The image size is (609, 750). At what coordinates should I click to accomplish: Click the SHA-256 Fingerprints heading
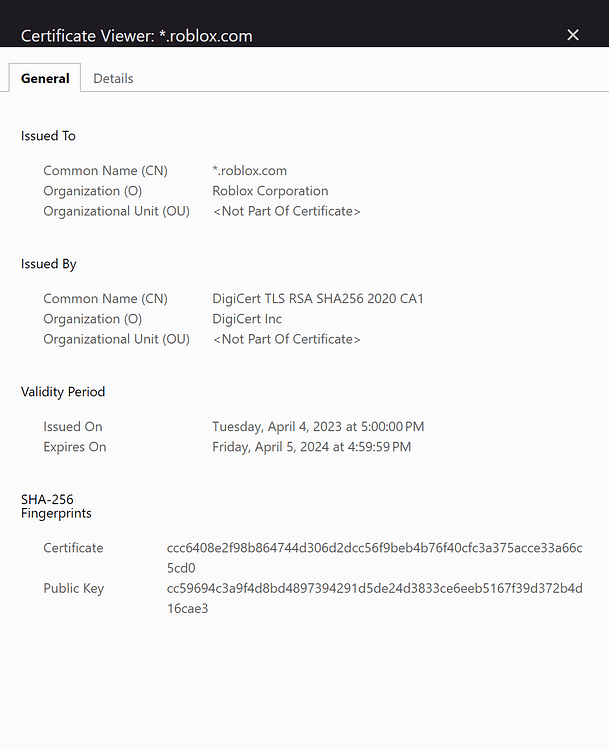pos(56,506)
